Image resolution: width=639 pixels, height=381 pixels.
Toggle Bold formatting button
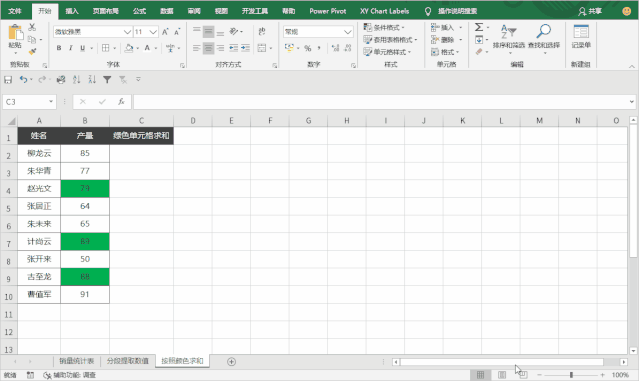click(x=59, y=48)
